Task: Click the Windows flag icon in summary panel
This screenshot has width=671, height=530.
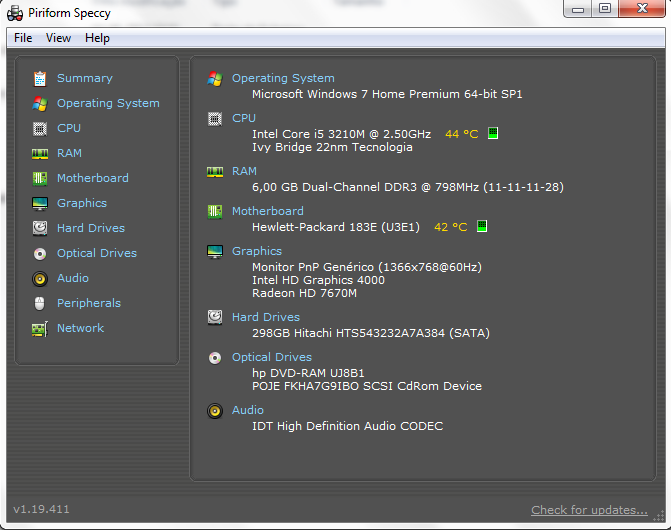Action: [x=215, y=79]
